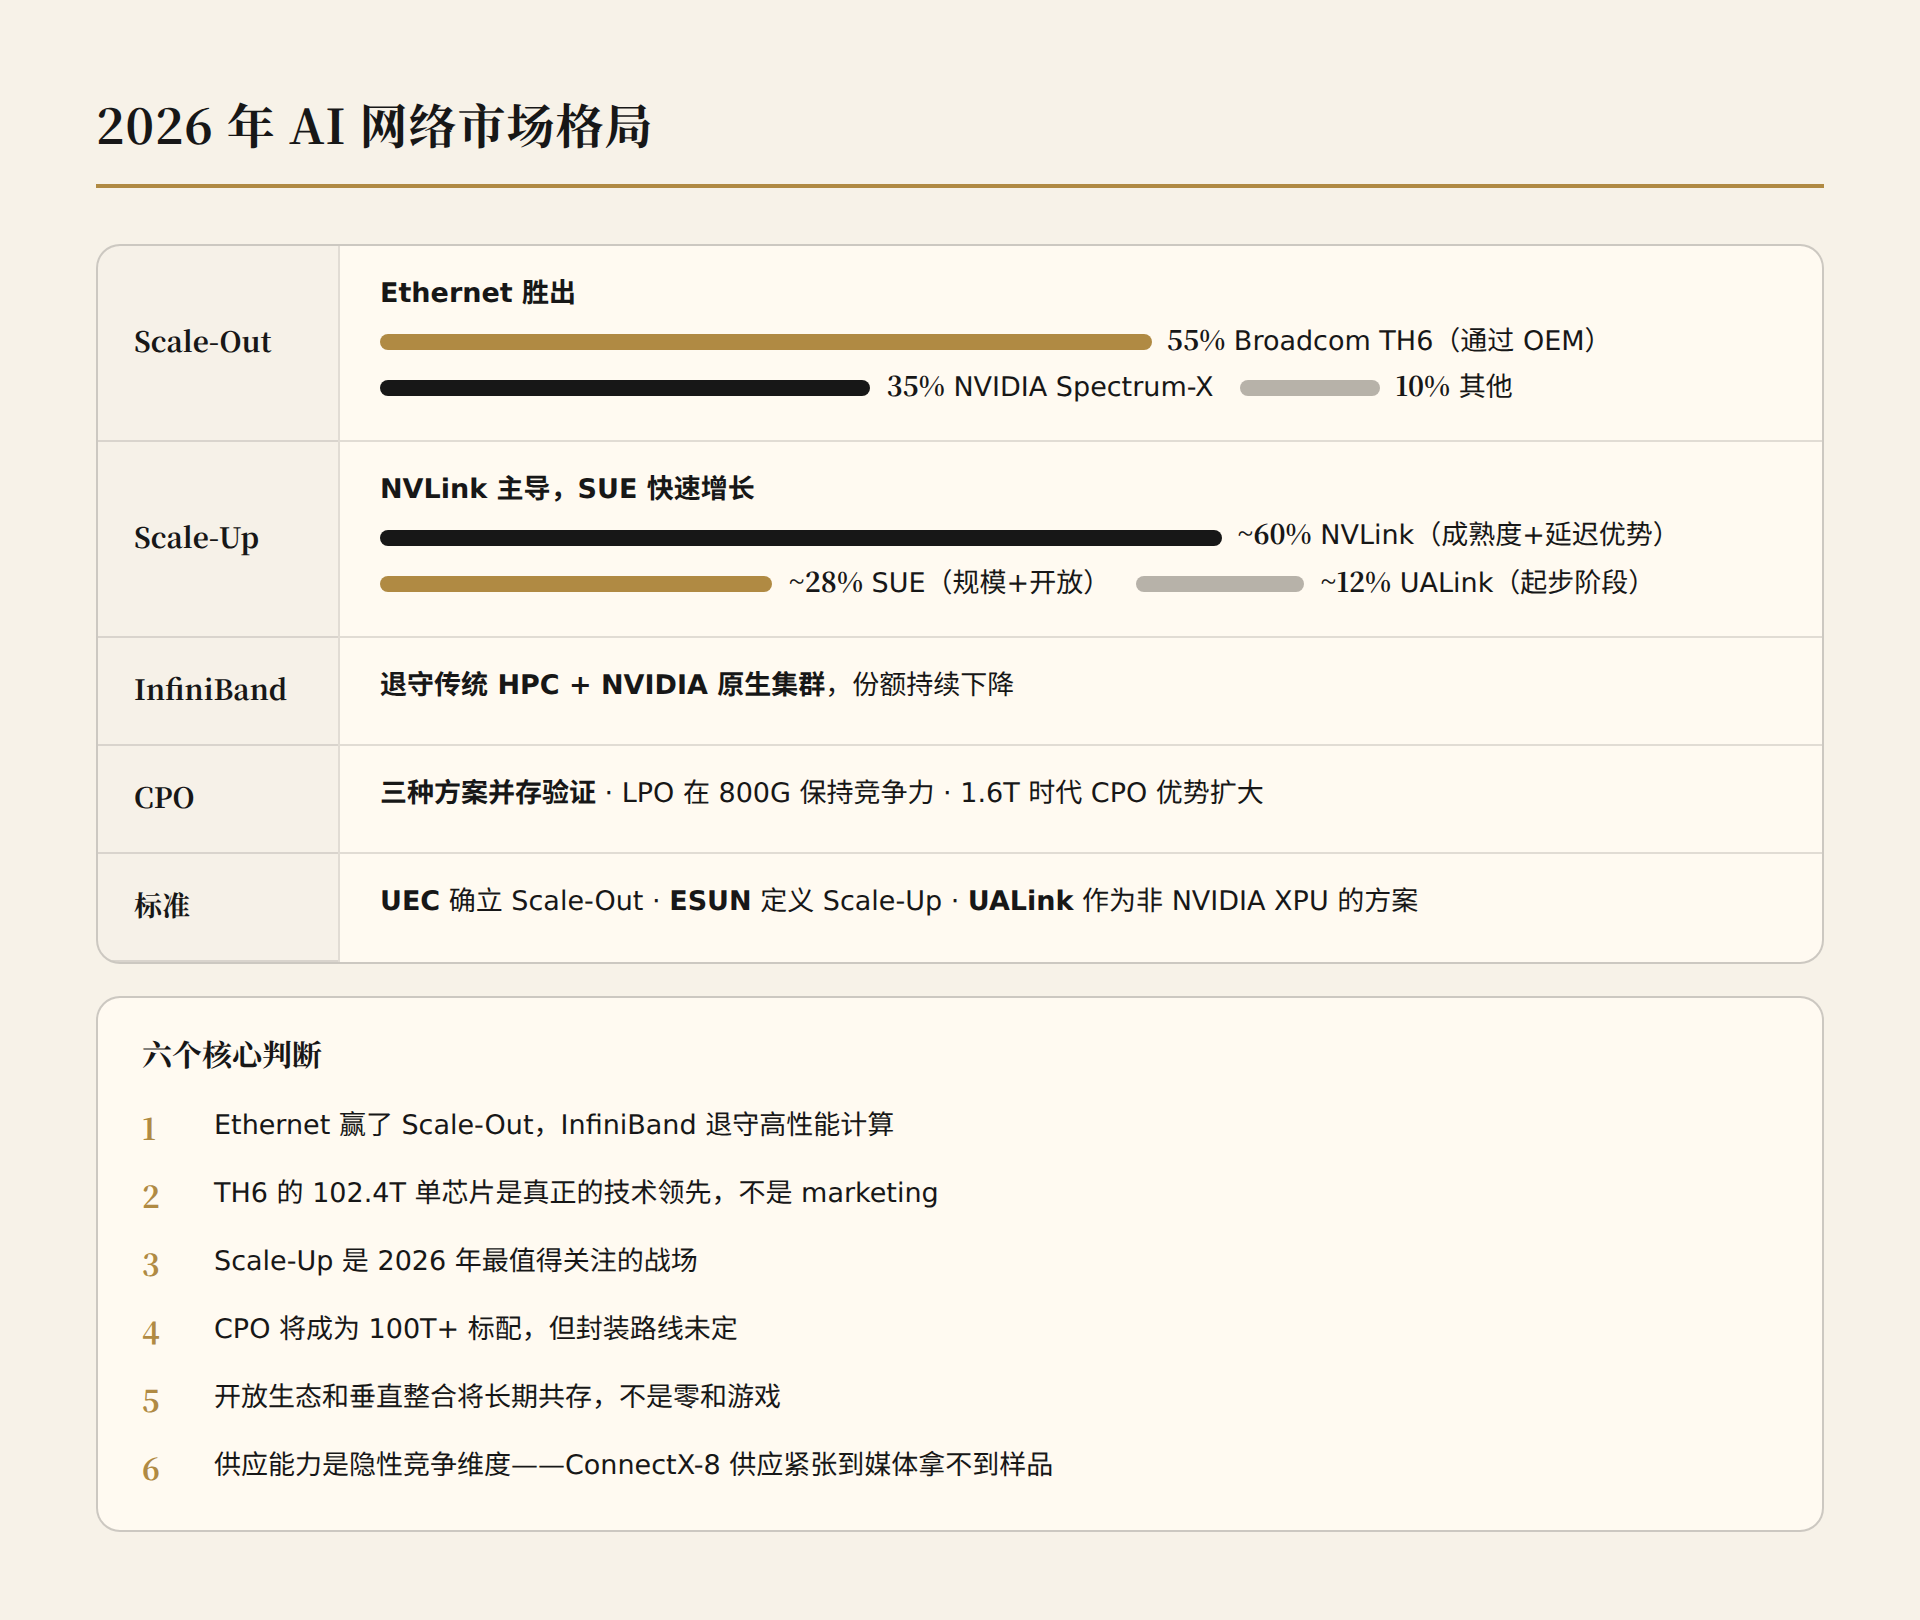The height and width of the screenshot is (1620, 1920).
Task: Click "~28% SUE（规模+开放）" label
Action: [945, 583]
